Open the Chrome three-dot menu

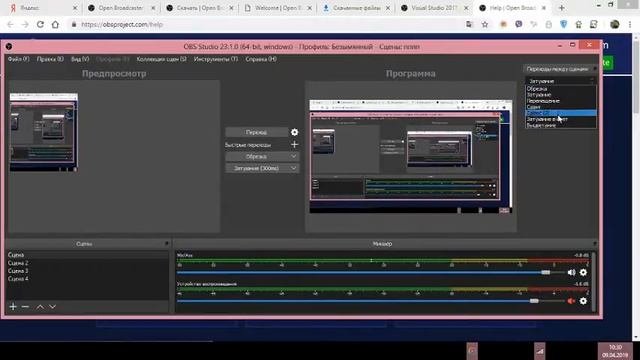(630, 24)
